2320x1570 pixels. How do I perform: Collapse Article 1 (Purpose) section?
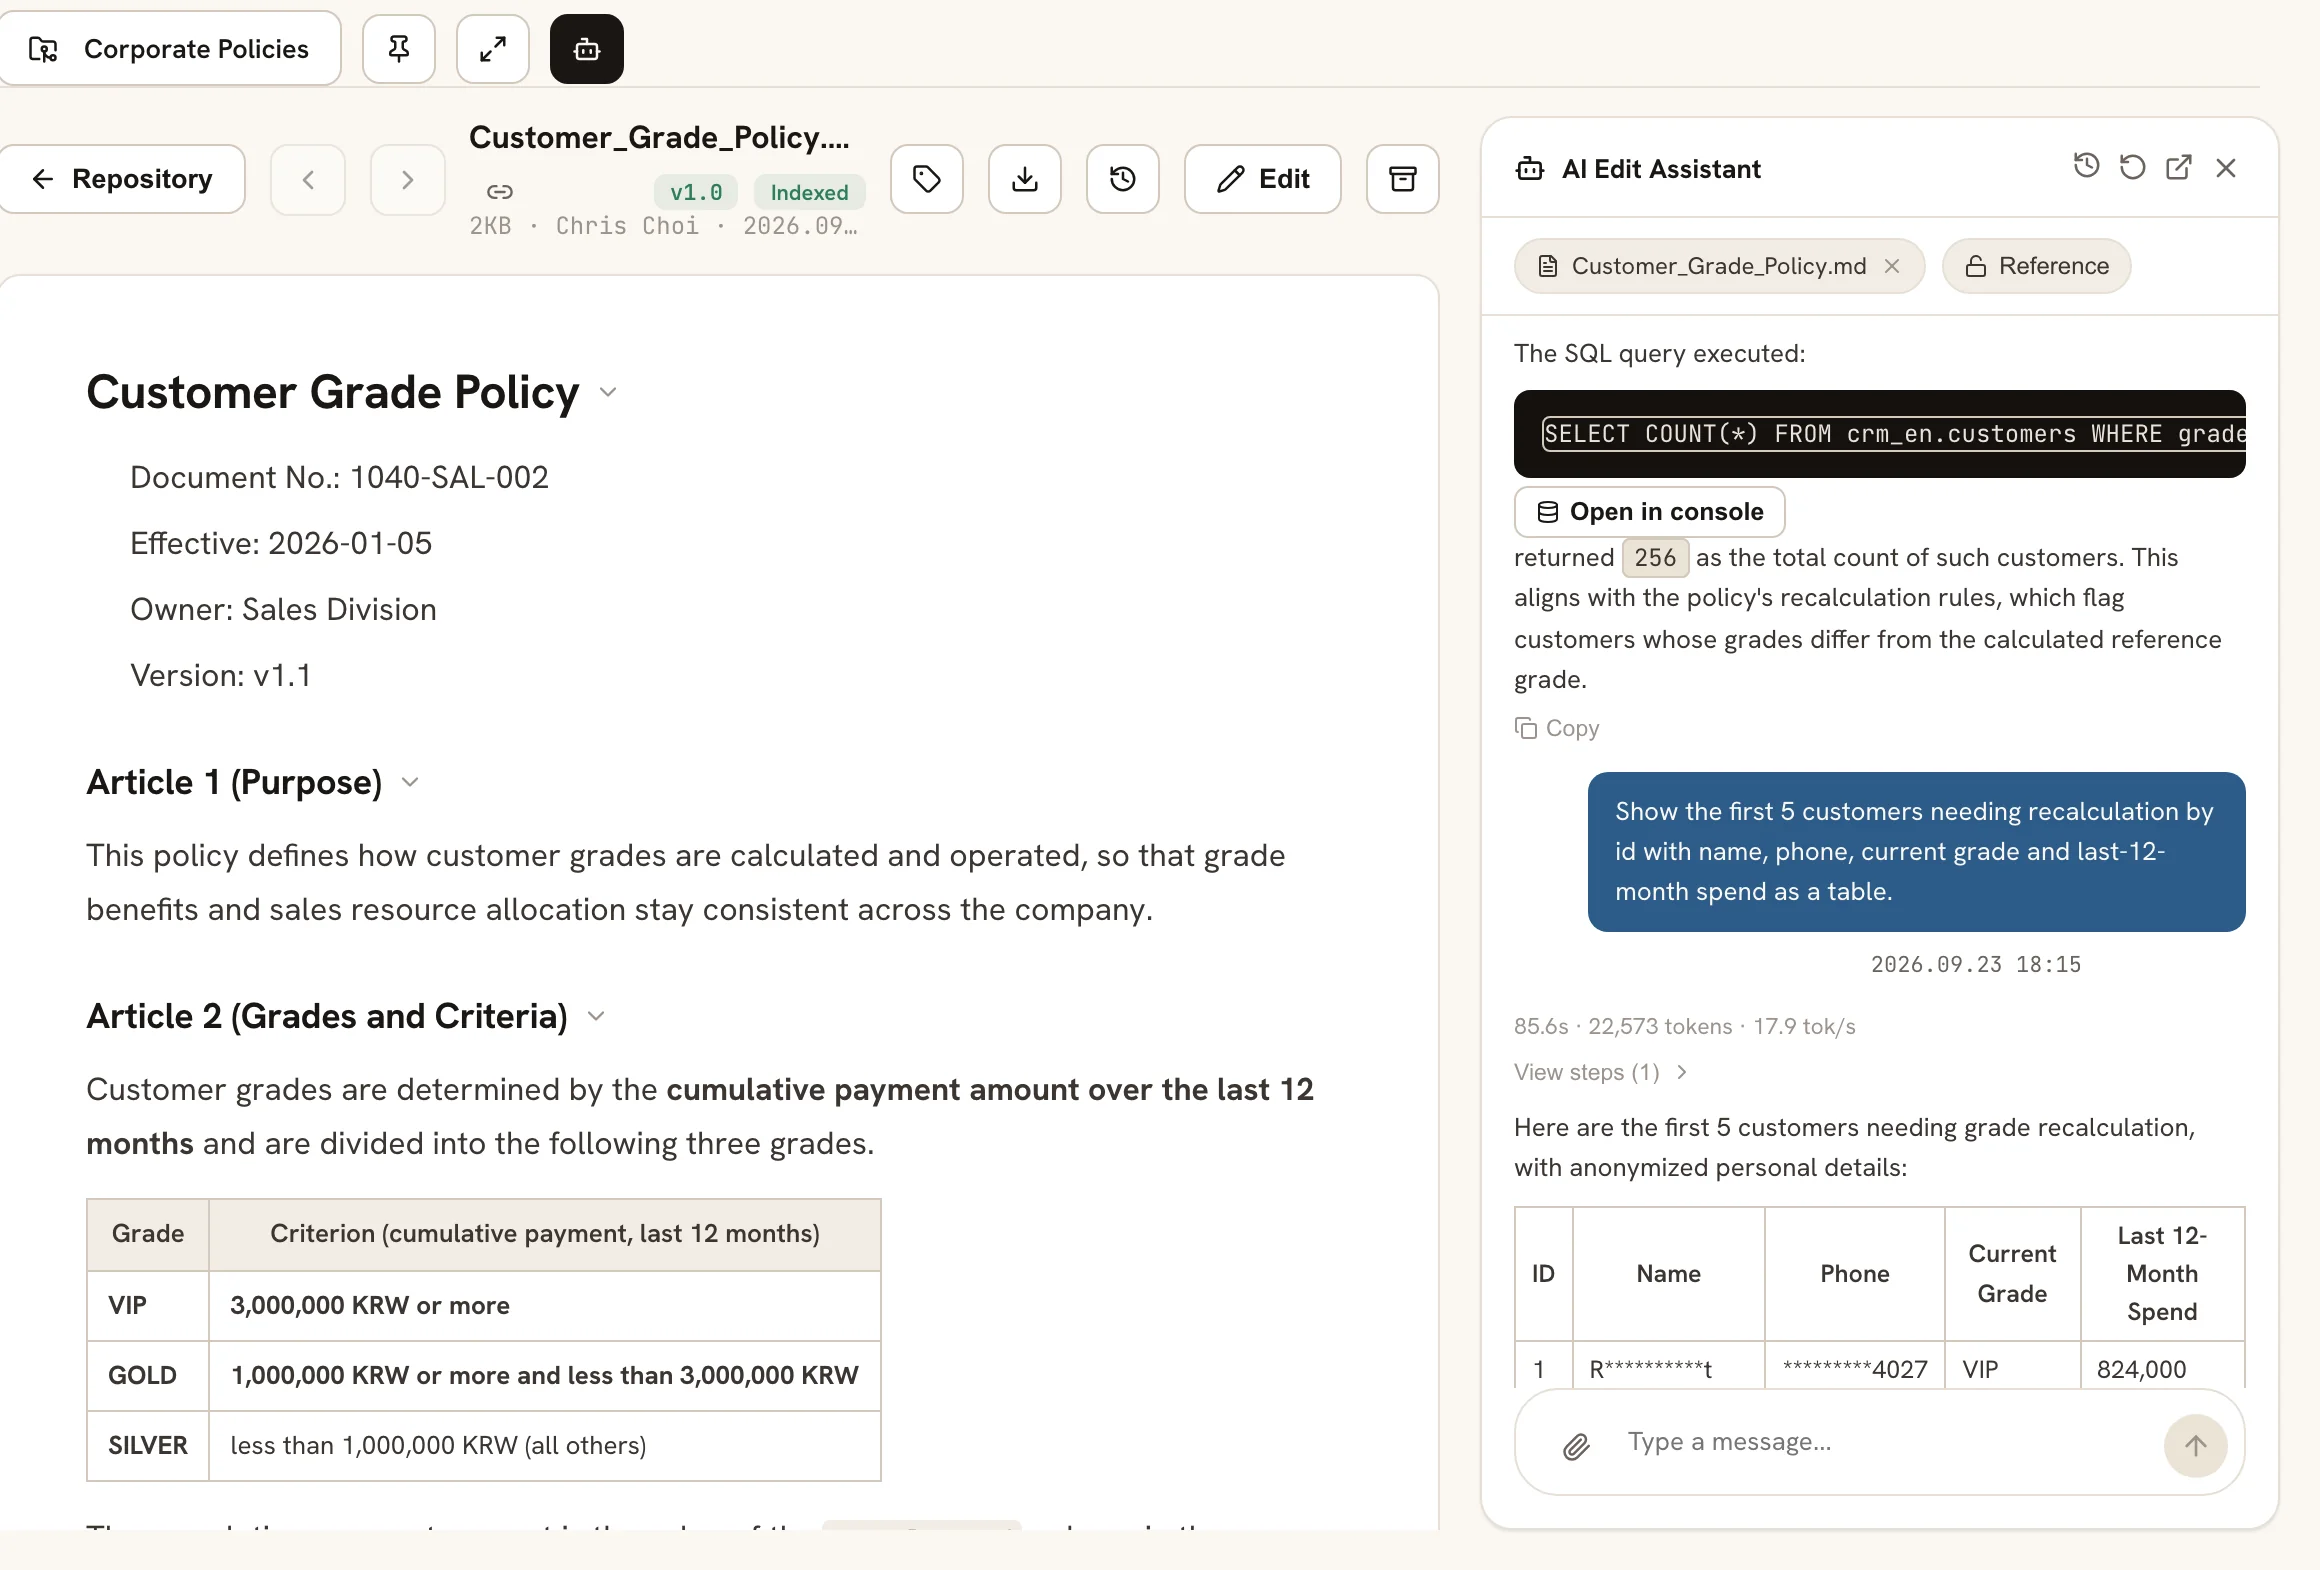click(x=410, y=782)
